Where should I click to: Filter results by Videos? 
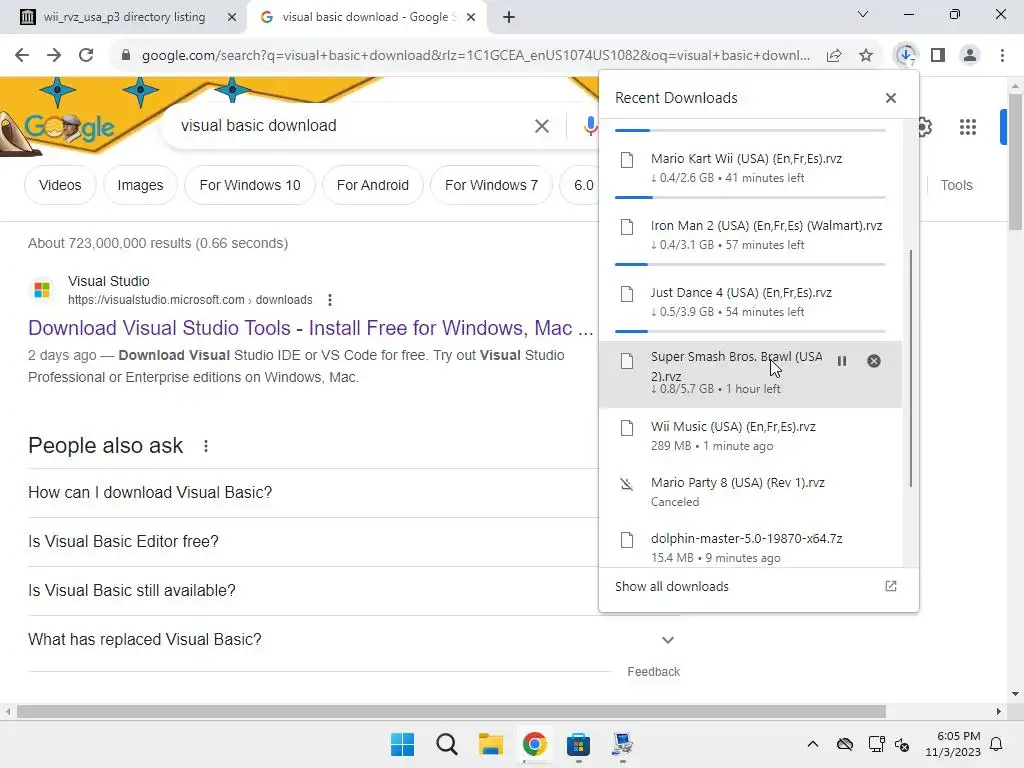click(x=60, y=185)
